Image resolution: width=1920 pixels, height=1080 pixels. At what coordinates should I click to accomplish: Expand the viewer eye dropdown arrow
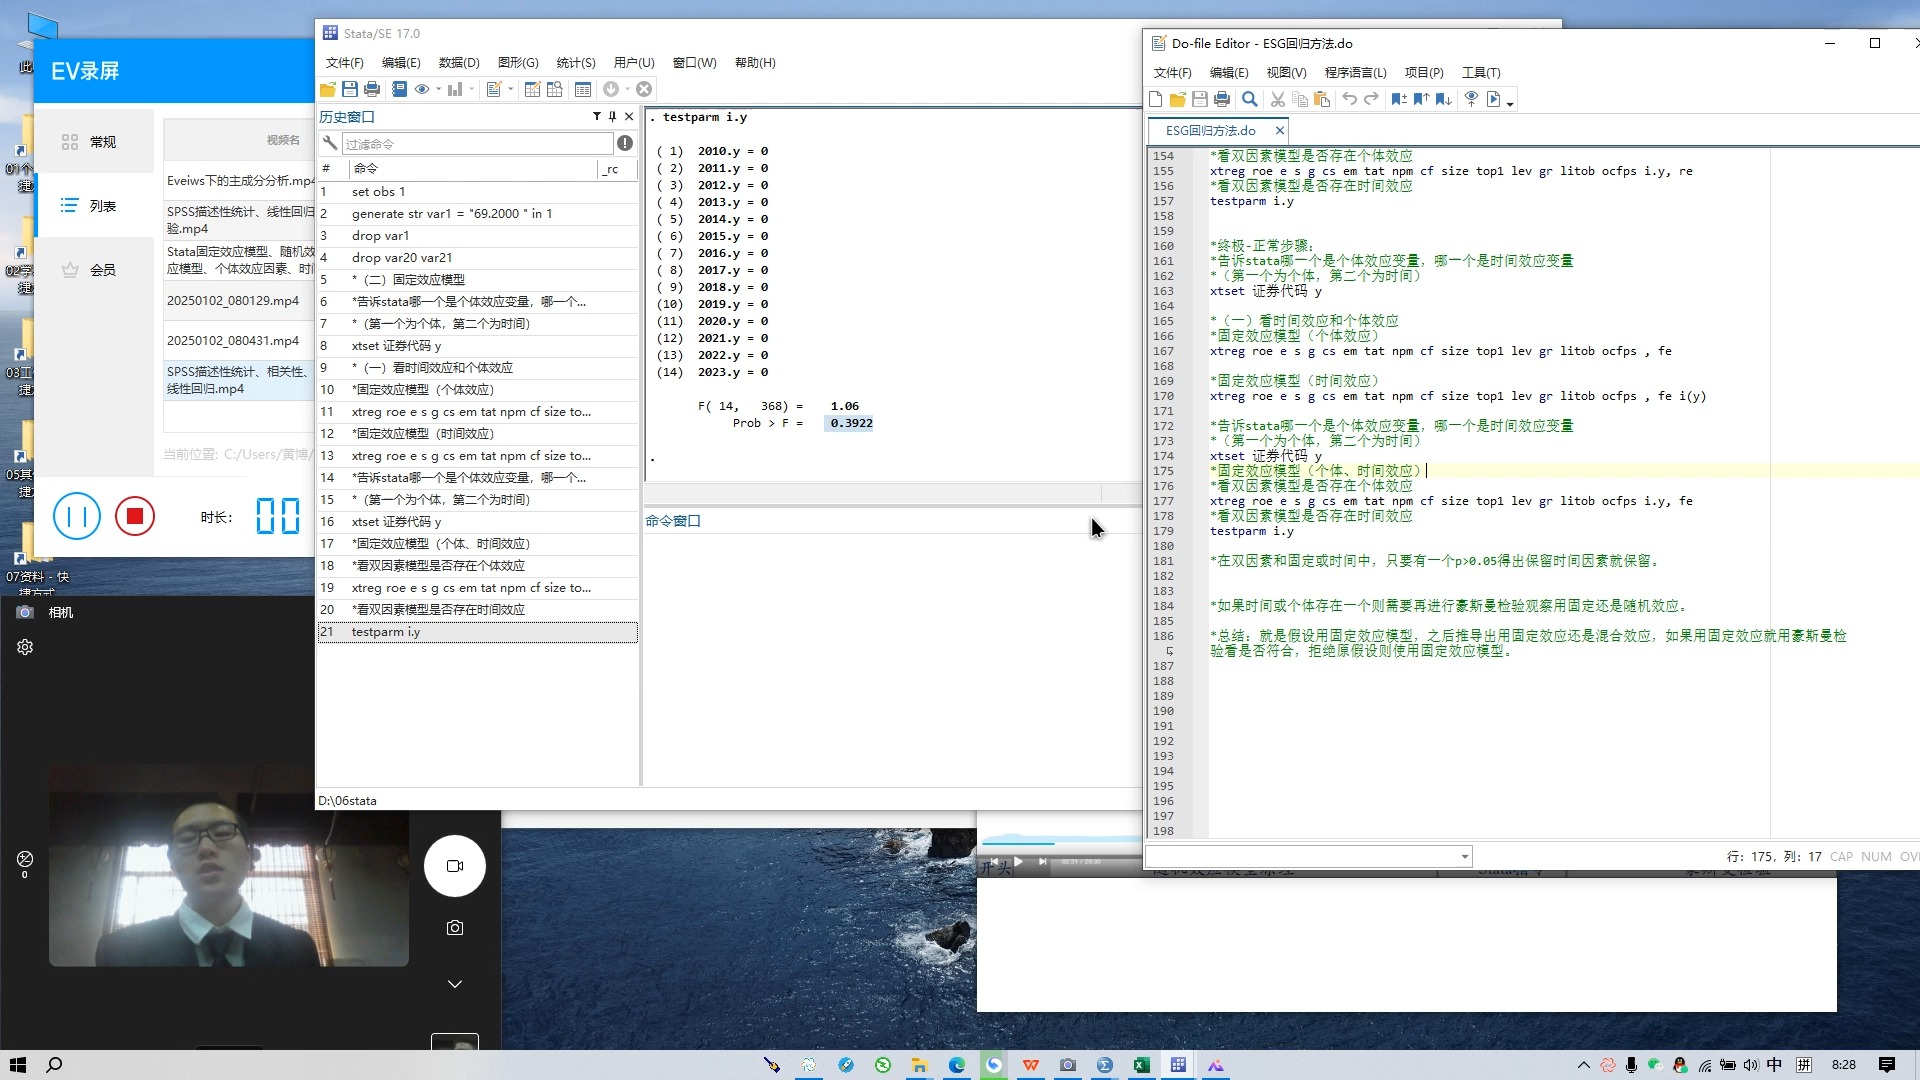[438, 89]
